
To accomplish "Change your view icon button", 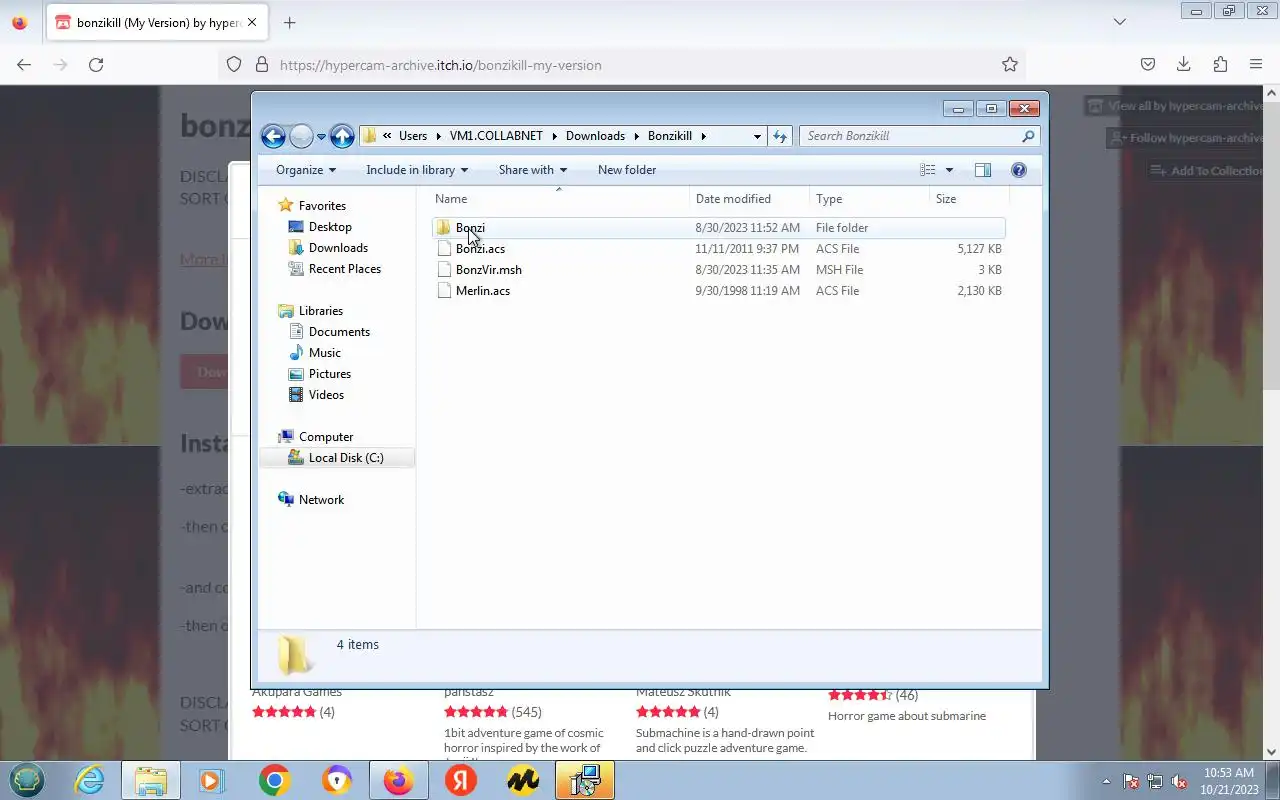I will pos(928,170).
